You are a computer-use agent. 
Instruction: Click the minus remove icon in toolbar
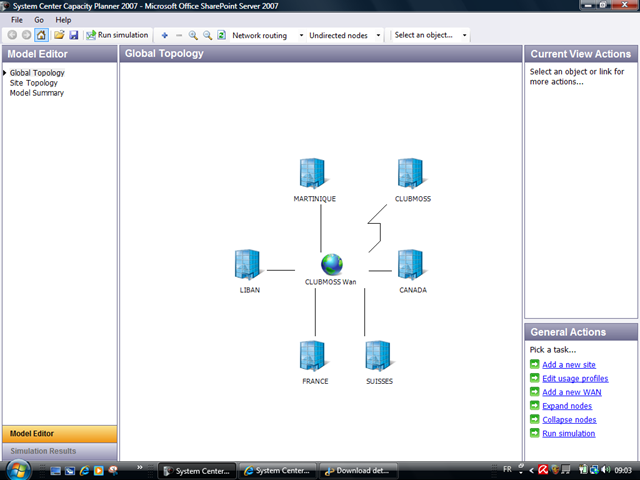pos(179,36)
